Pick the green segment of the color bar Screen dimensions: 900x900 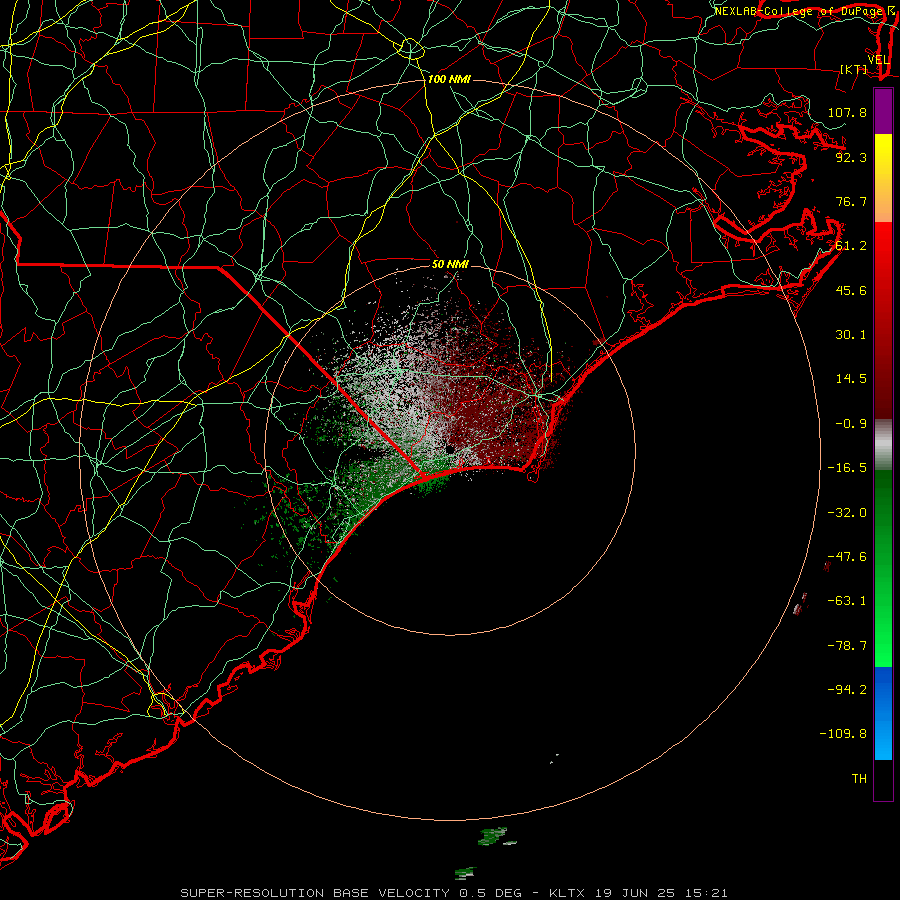pyautogui.click(x=883, y=568)
